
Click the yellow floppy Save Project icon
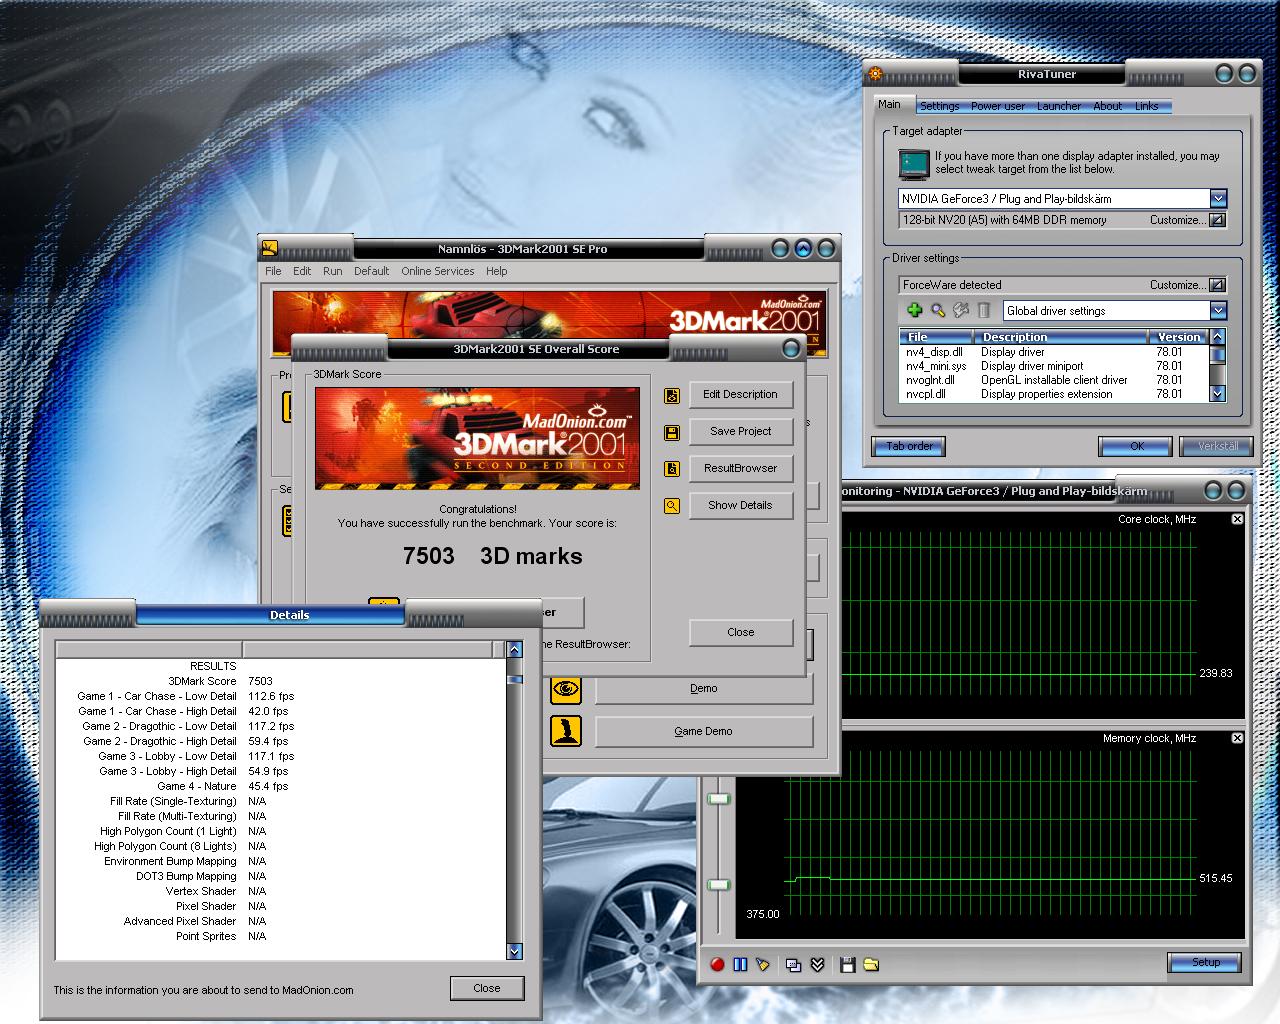tap(672, 433)
